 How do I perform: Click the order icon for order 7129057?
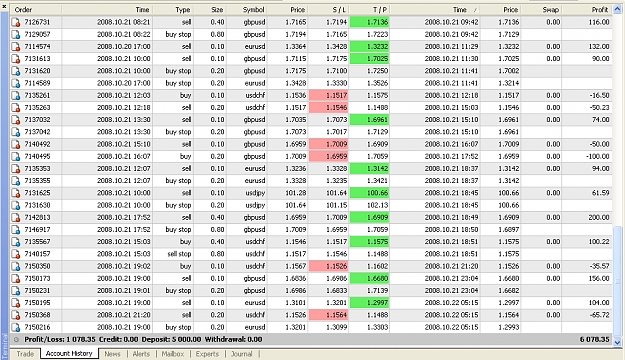pyautogui.click(x=16, y=34)
